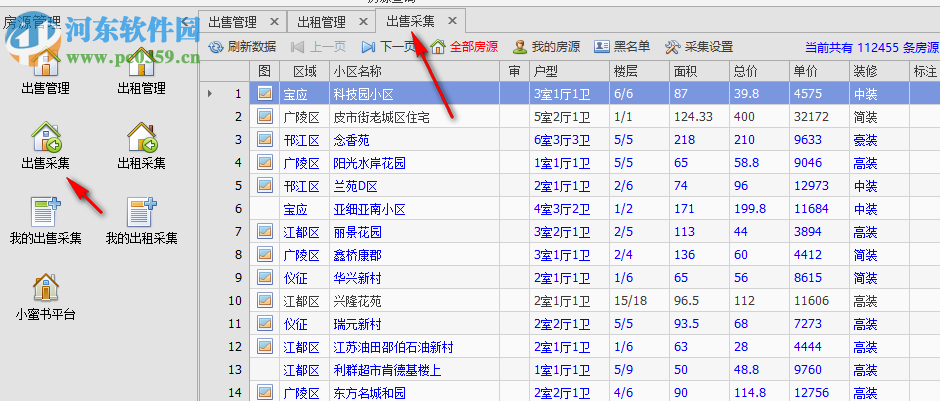Click the picture icon for 华兴新村
This screenshot has width=940, height=401.
[x=264, y=278]
